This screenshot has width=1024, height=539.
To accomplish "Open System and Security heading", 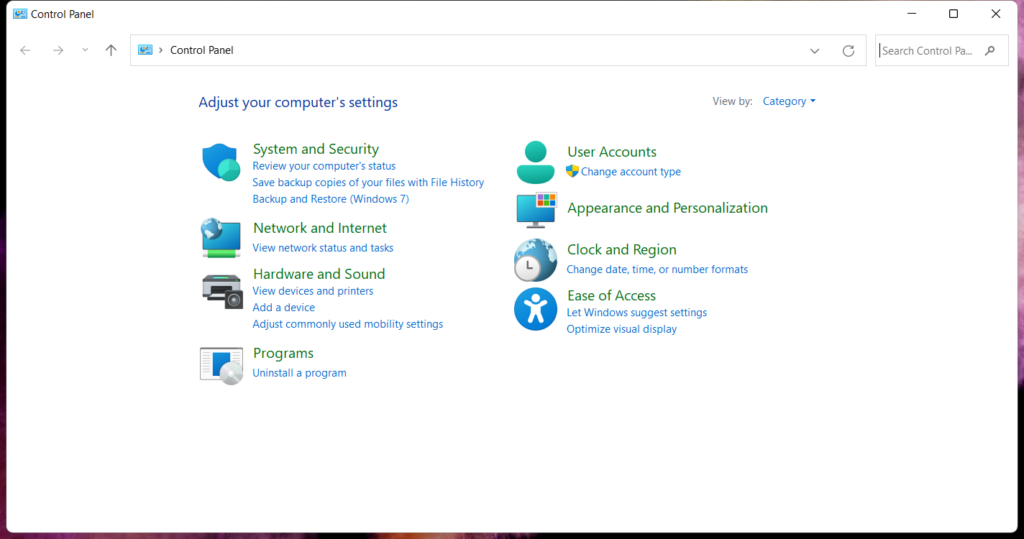I will 315,149.
